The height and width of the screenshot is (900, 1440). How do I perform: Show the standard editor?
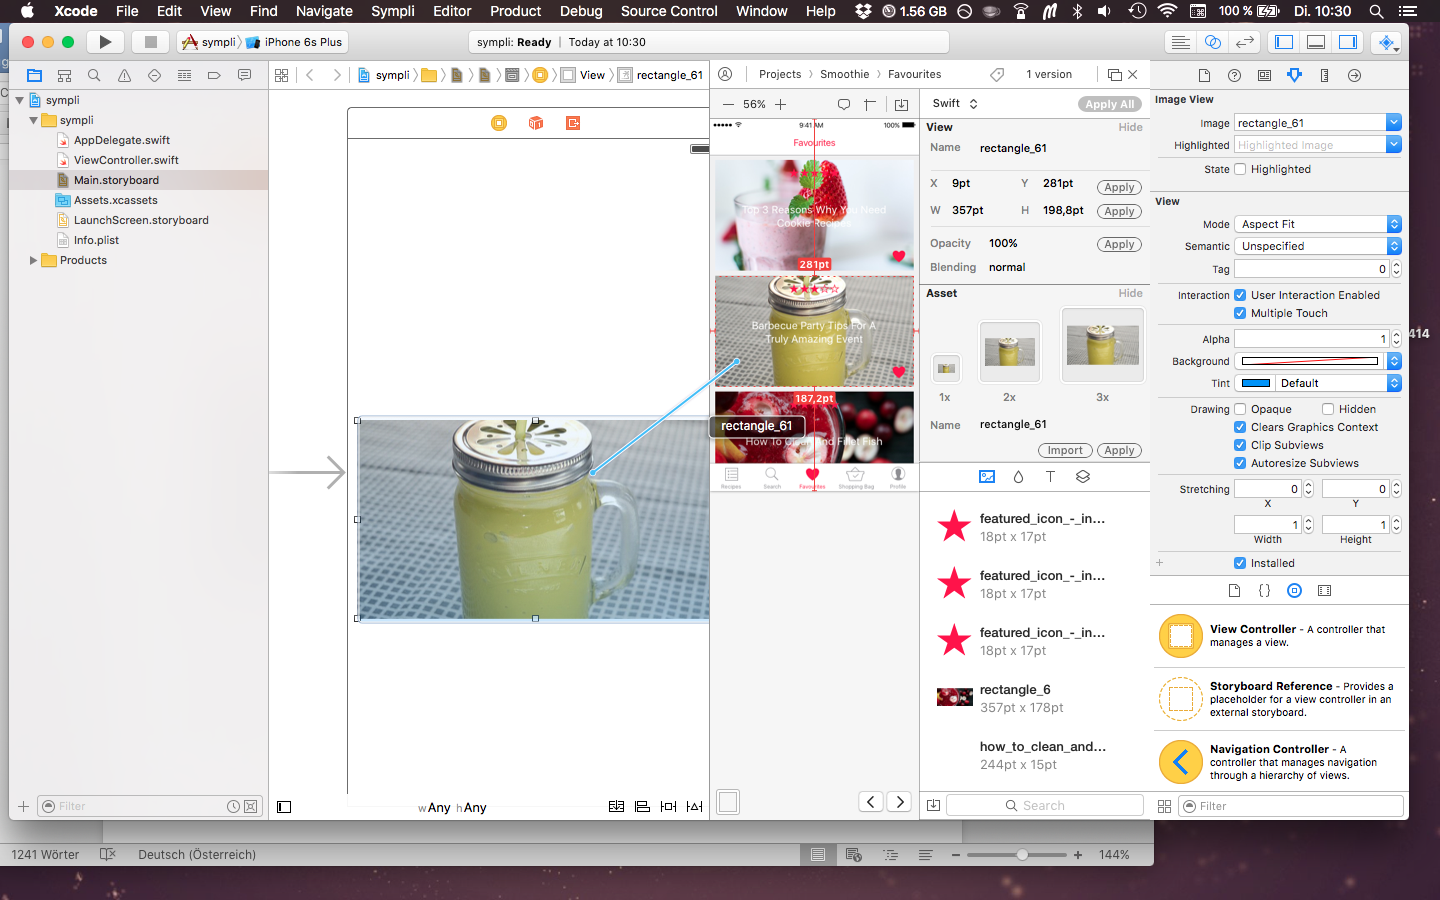click(x=1181, y=42)
